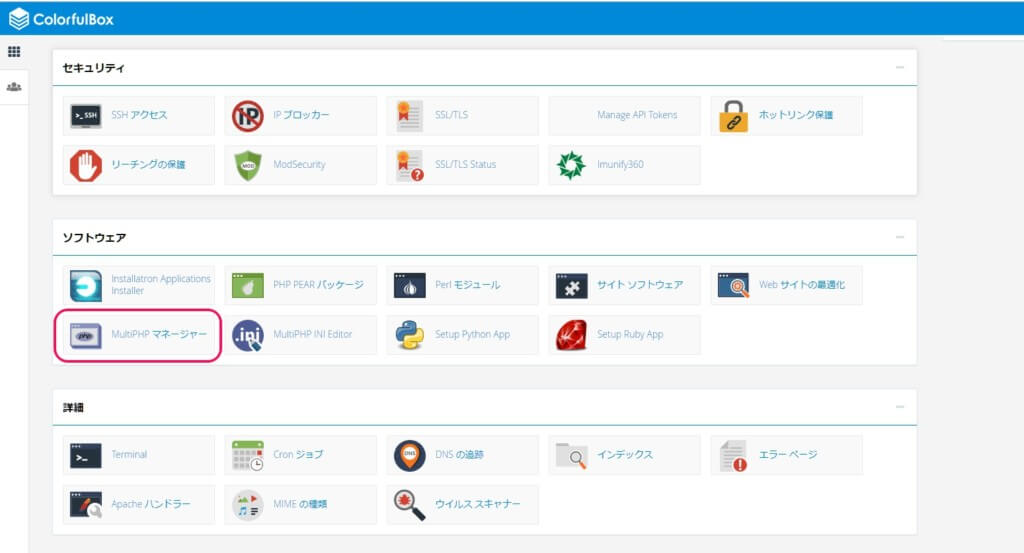Collapse the セキュリティ section

[x=899, y=68]
